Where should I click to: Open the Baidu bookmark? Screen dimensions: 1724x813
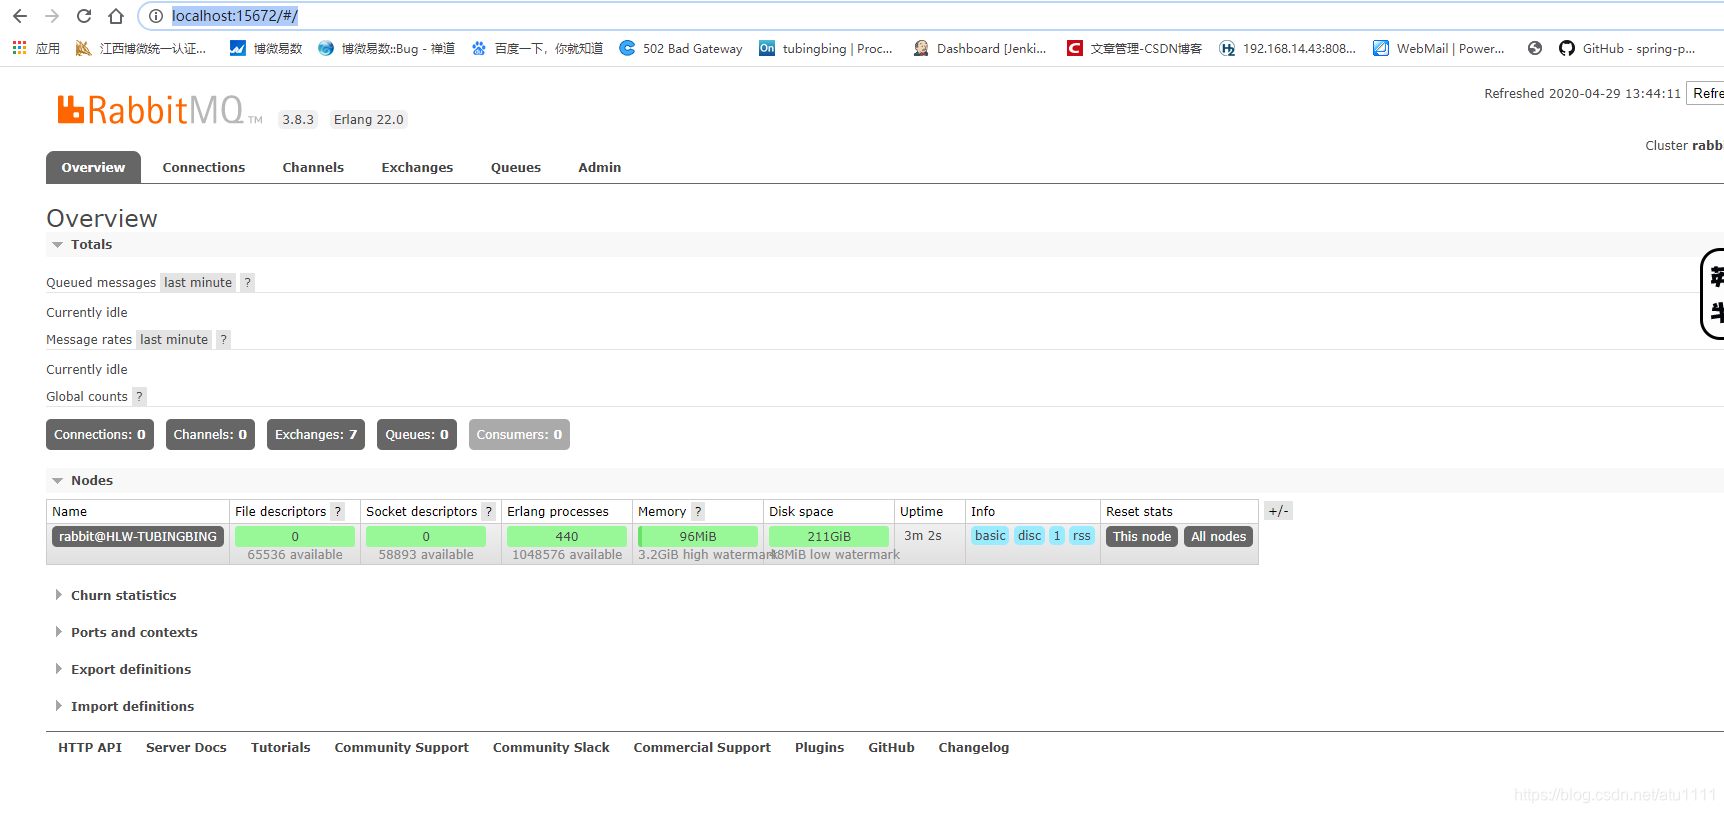(x=537, y=48)
